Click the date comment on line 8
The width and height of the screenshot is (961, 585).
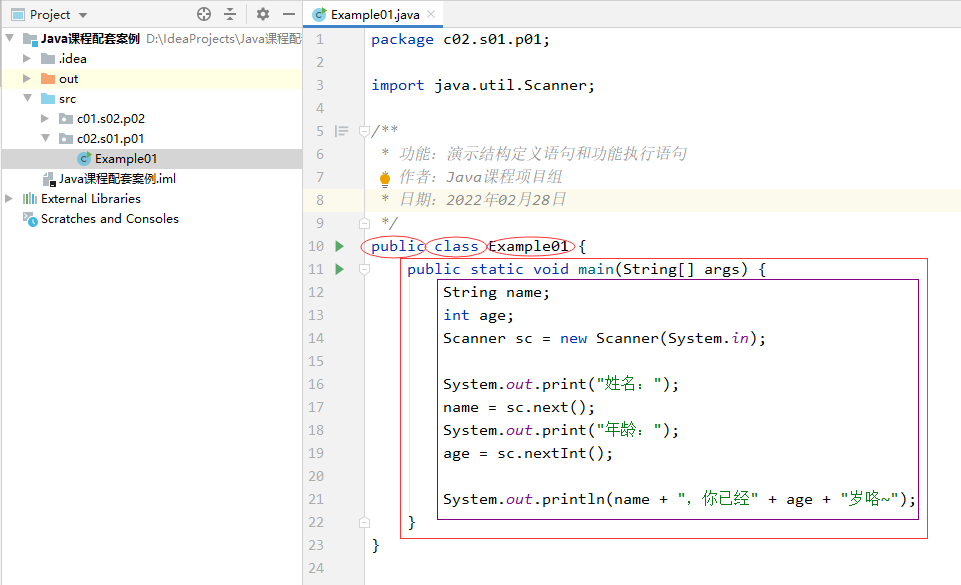(x=482, y=200)
